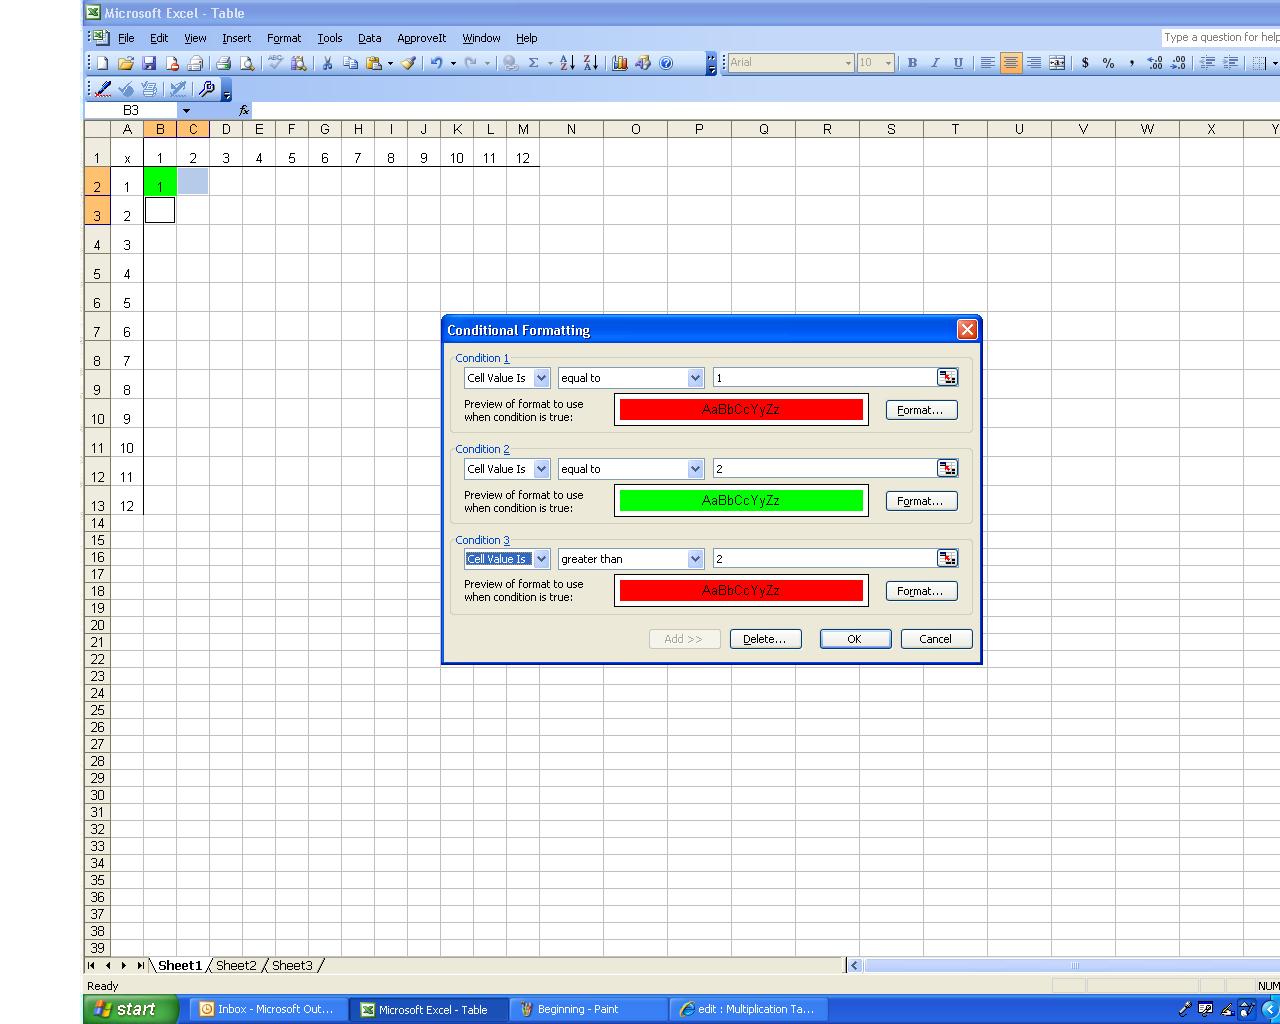Image resolution: width=1280 pixels, height=1024 pixels.
Task: Click the New workbook icon
Action: (103, 63)
